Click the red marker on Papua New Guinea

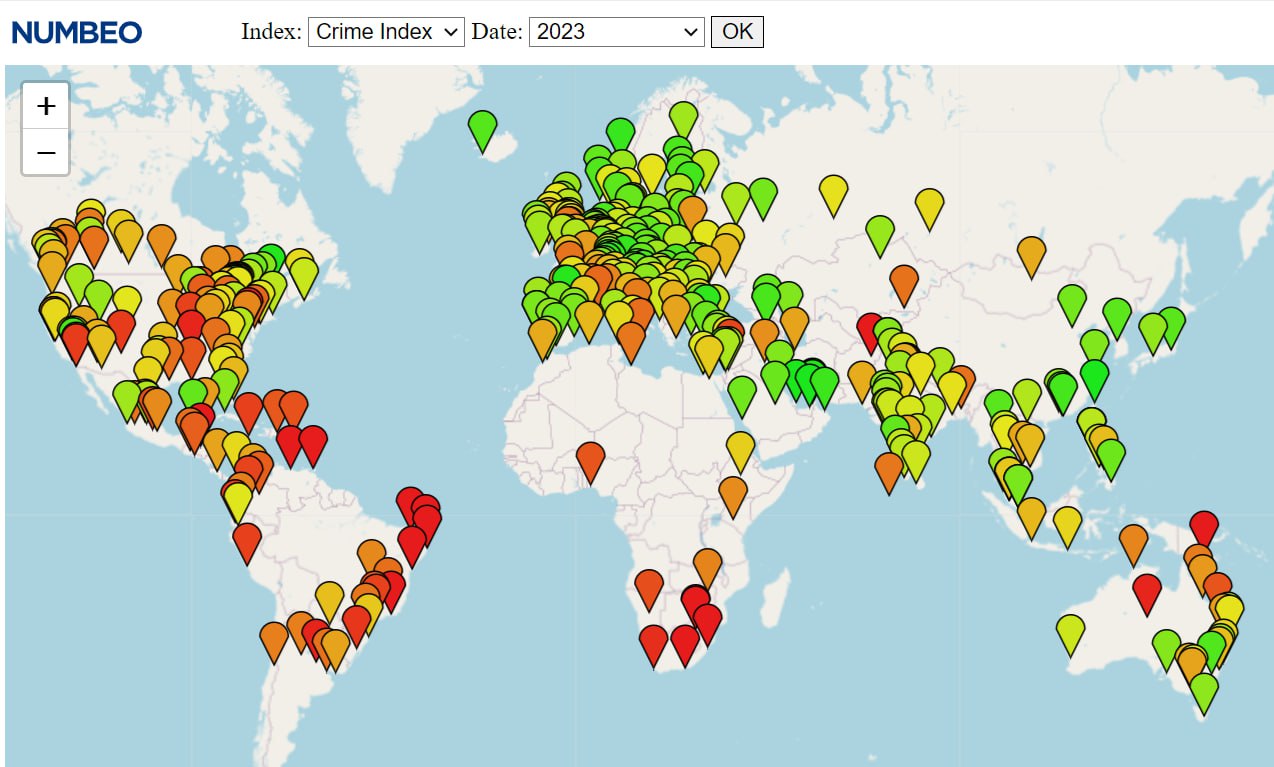click(x=1204, y=527)
